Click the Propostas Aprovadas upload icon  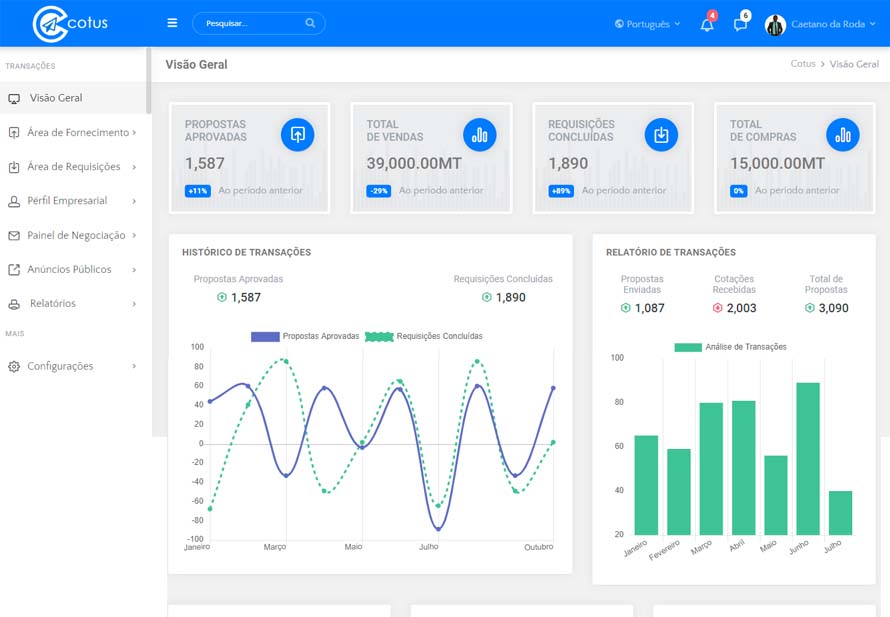click(297, 135)
